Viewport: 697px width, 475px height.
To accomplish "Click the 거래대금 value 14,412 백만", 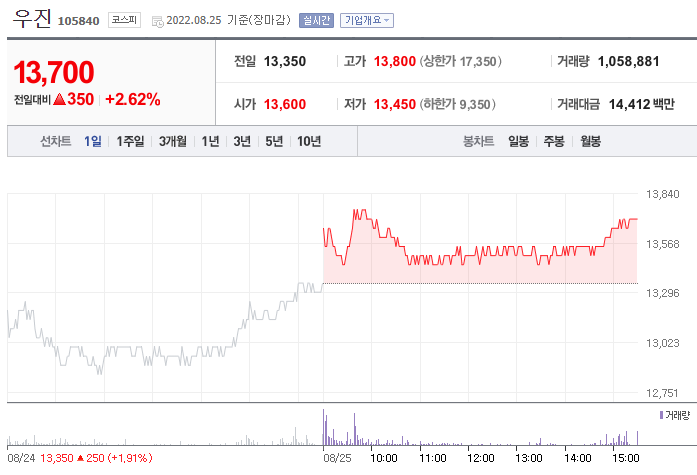I will (641, 104).
